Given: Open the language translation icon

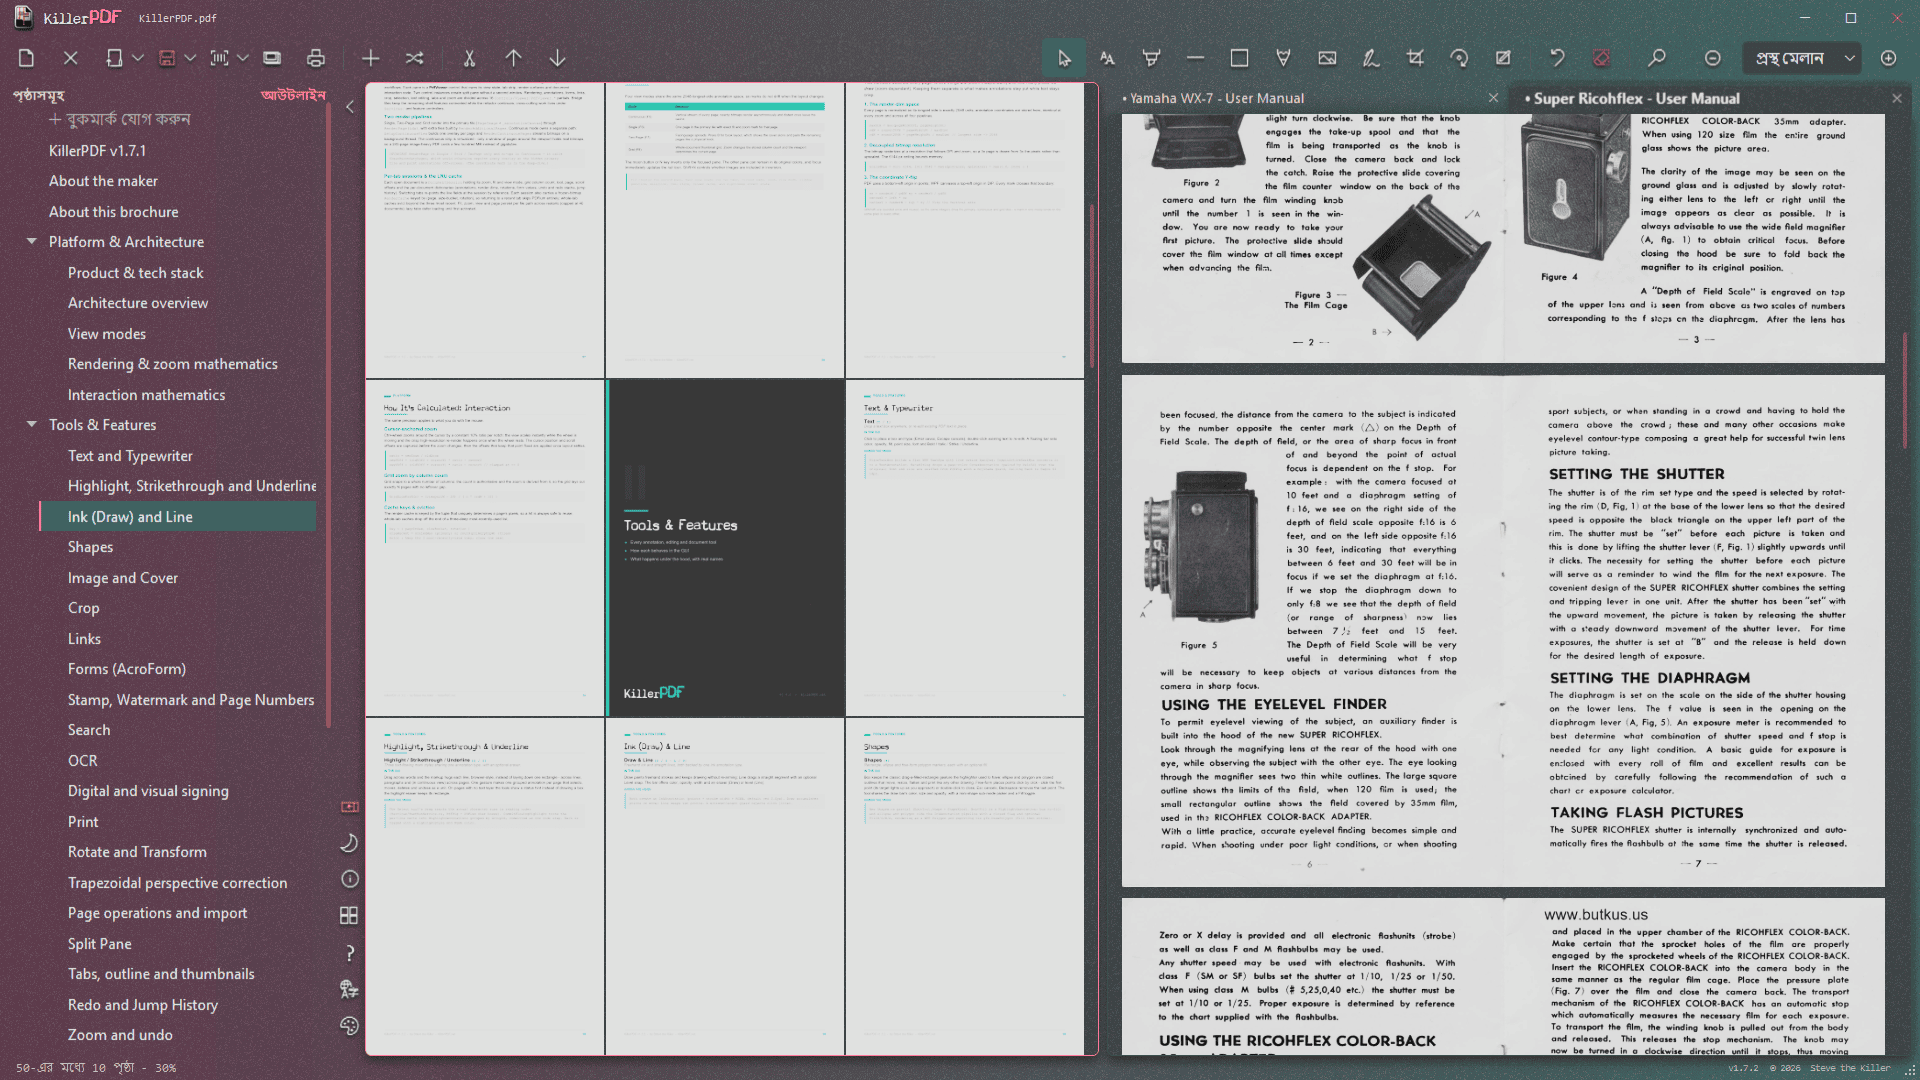Looking at the screenshot, I should 349,989.
